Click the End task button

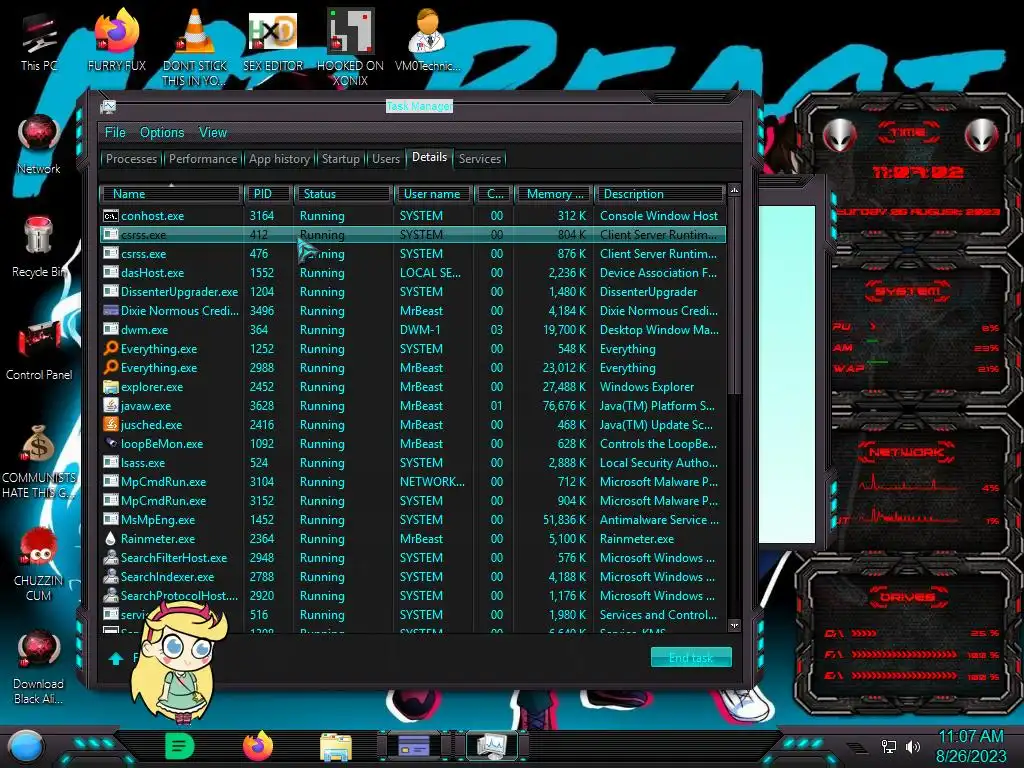pyautogui.click(x=691, y=658)
